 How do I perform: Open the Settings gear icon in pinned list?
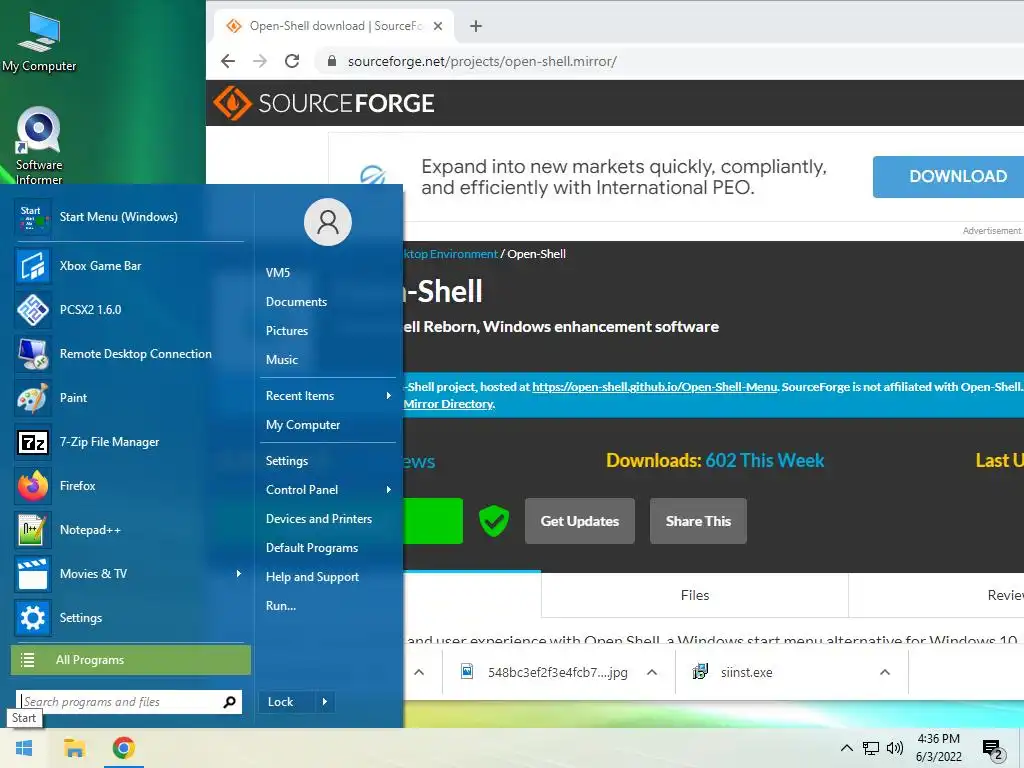(33, 618)
